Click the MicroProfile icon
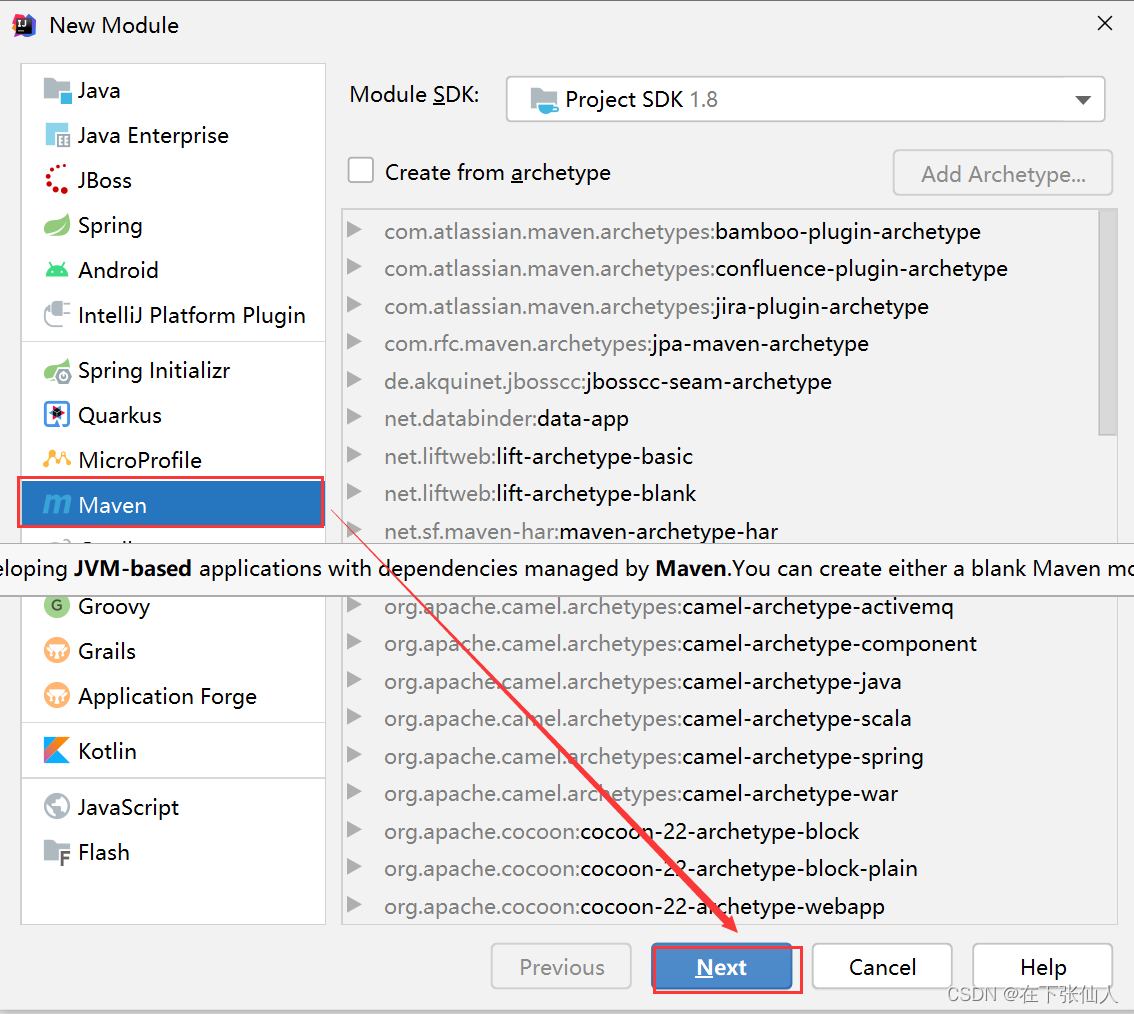 click(57, 459)
